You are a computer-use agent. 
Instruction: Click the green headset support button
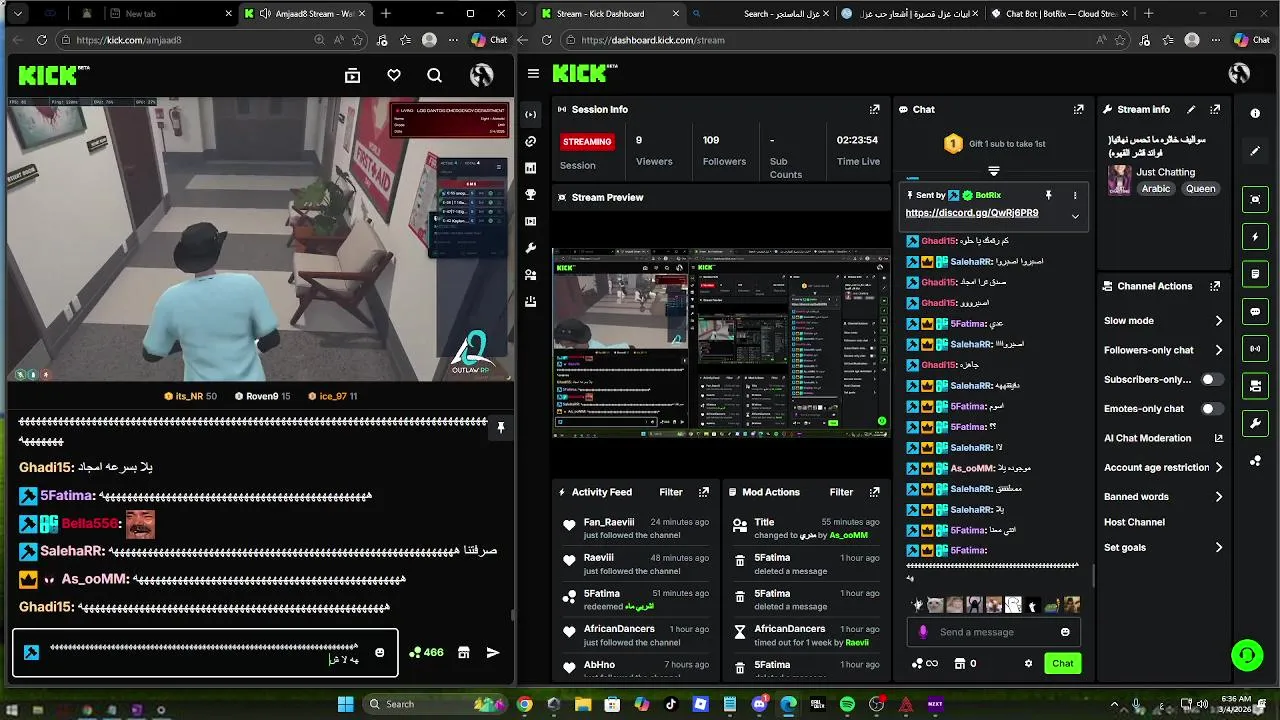pyautogui.click(x=1247, y=656)
